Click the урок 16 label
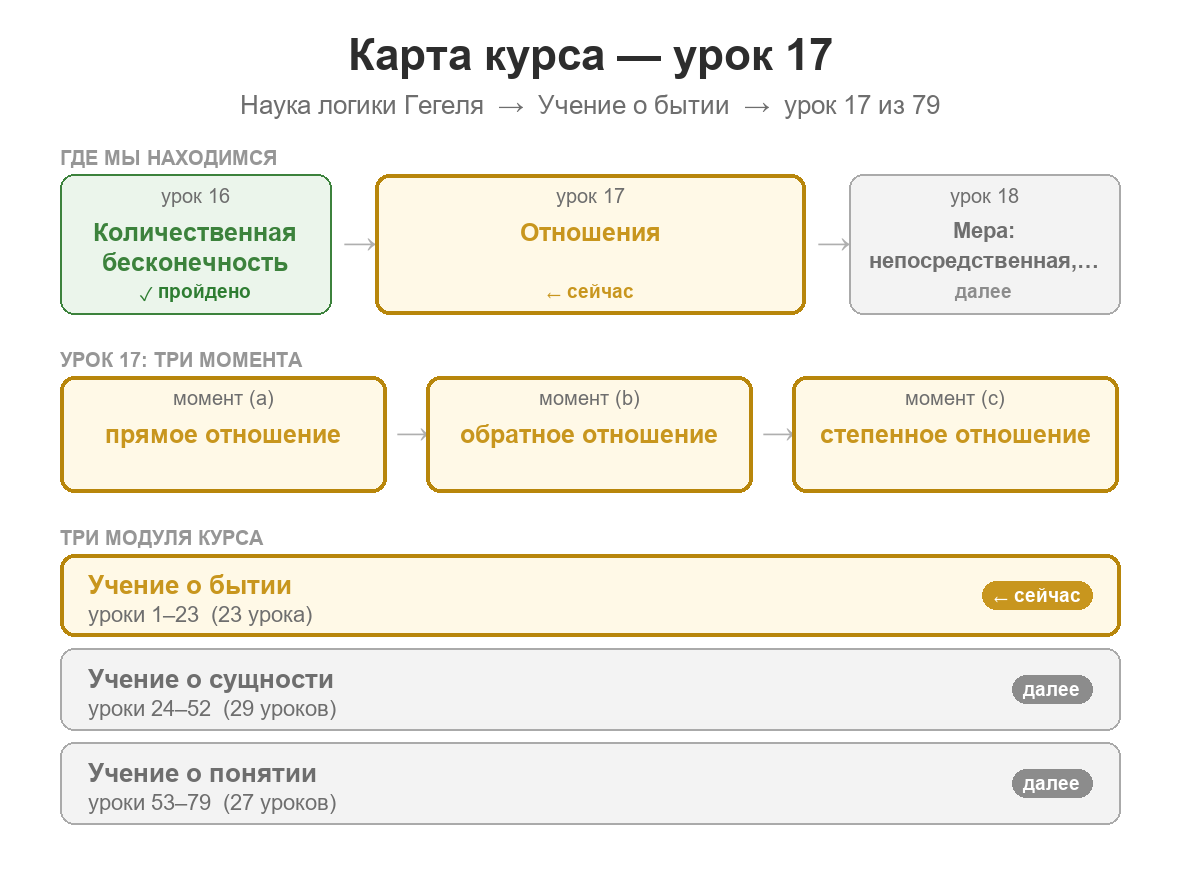 click(196, 197)
